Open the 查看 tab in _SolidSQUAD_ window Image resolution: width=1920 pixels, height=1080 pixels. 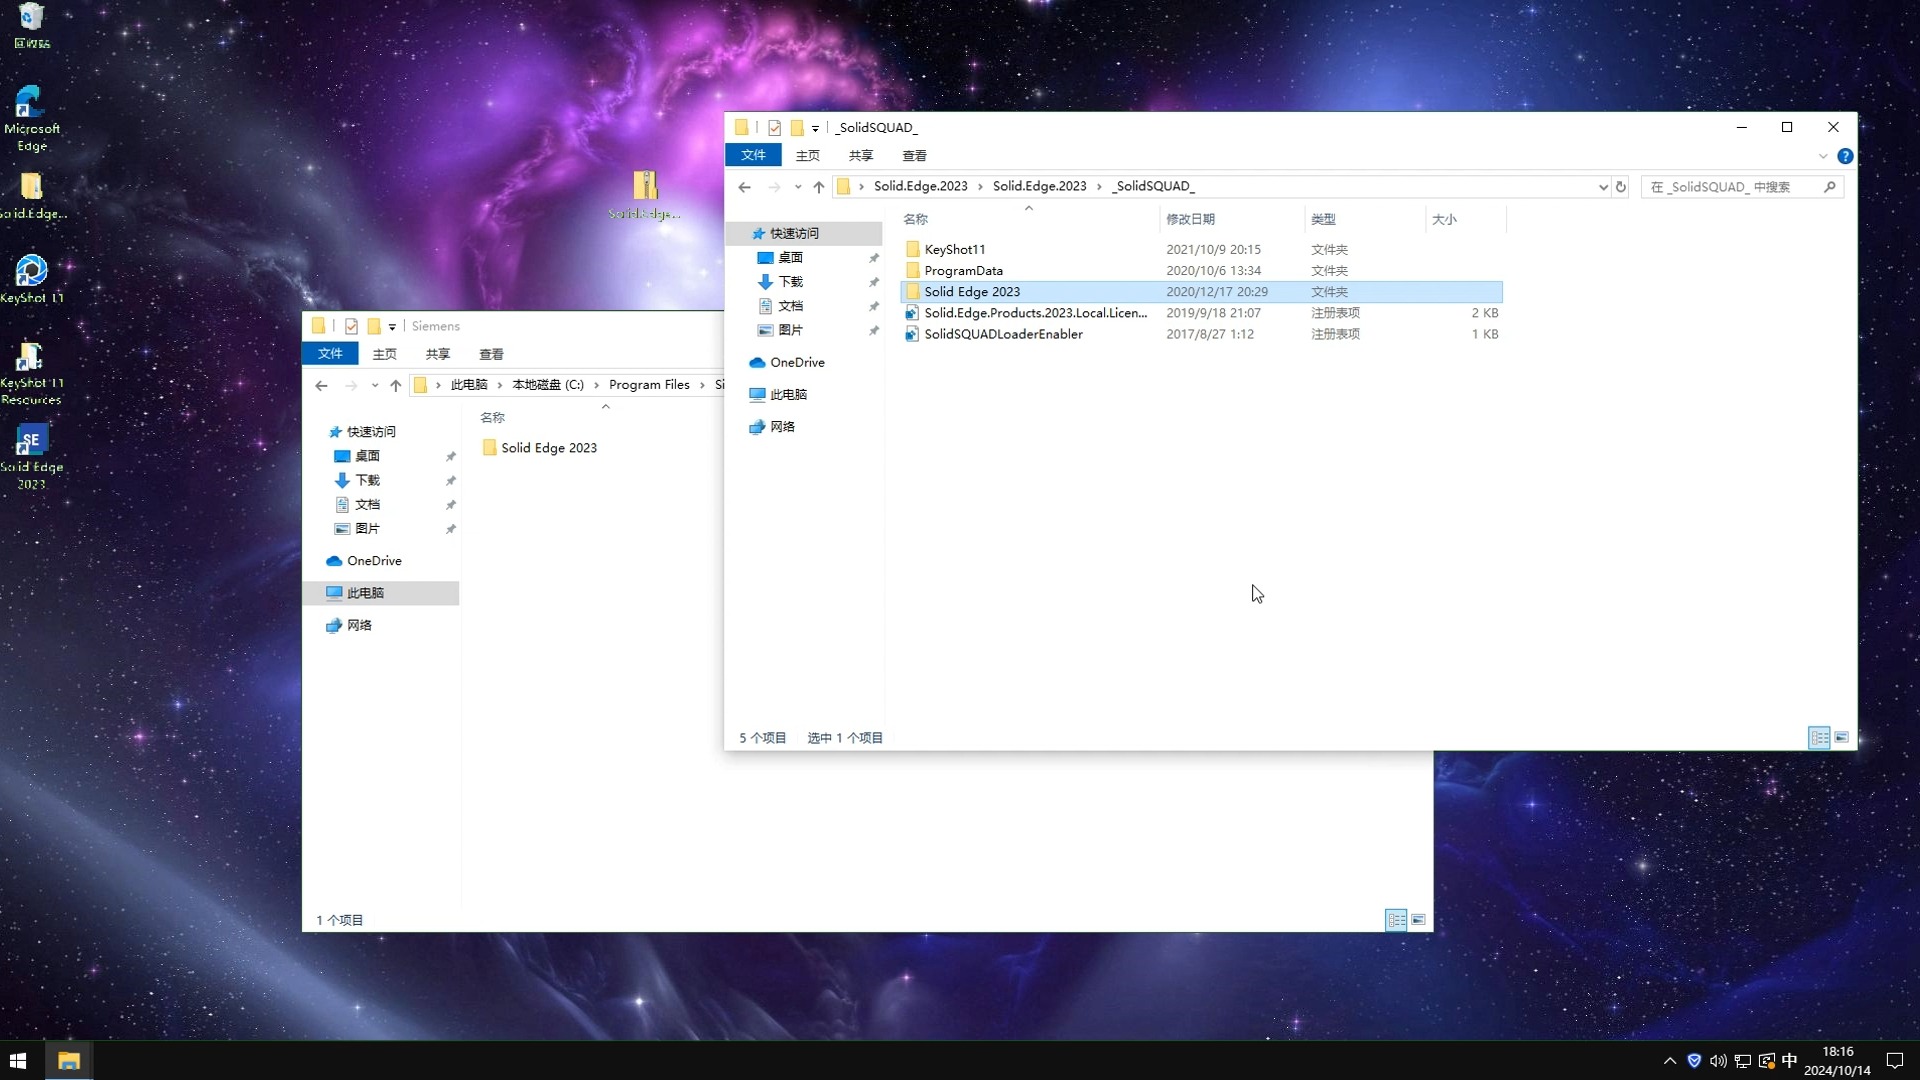click(x=914, y=155)
